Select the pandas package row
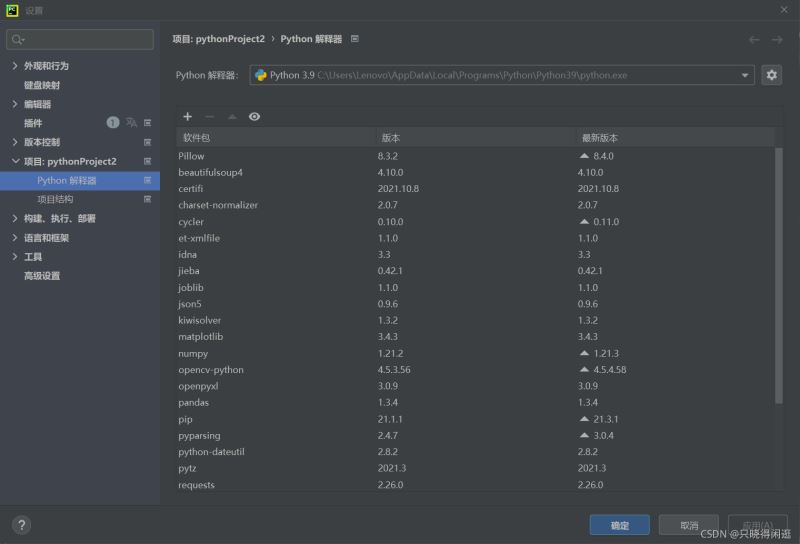This screenshot has height=544, width=800. click(476, 403)
